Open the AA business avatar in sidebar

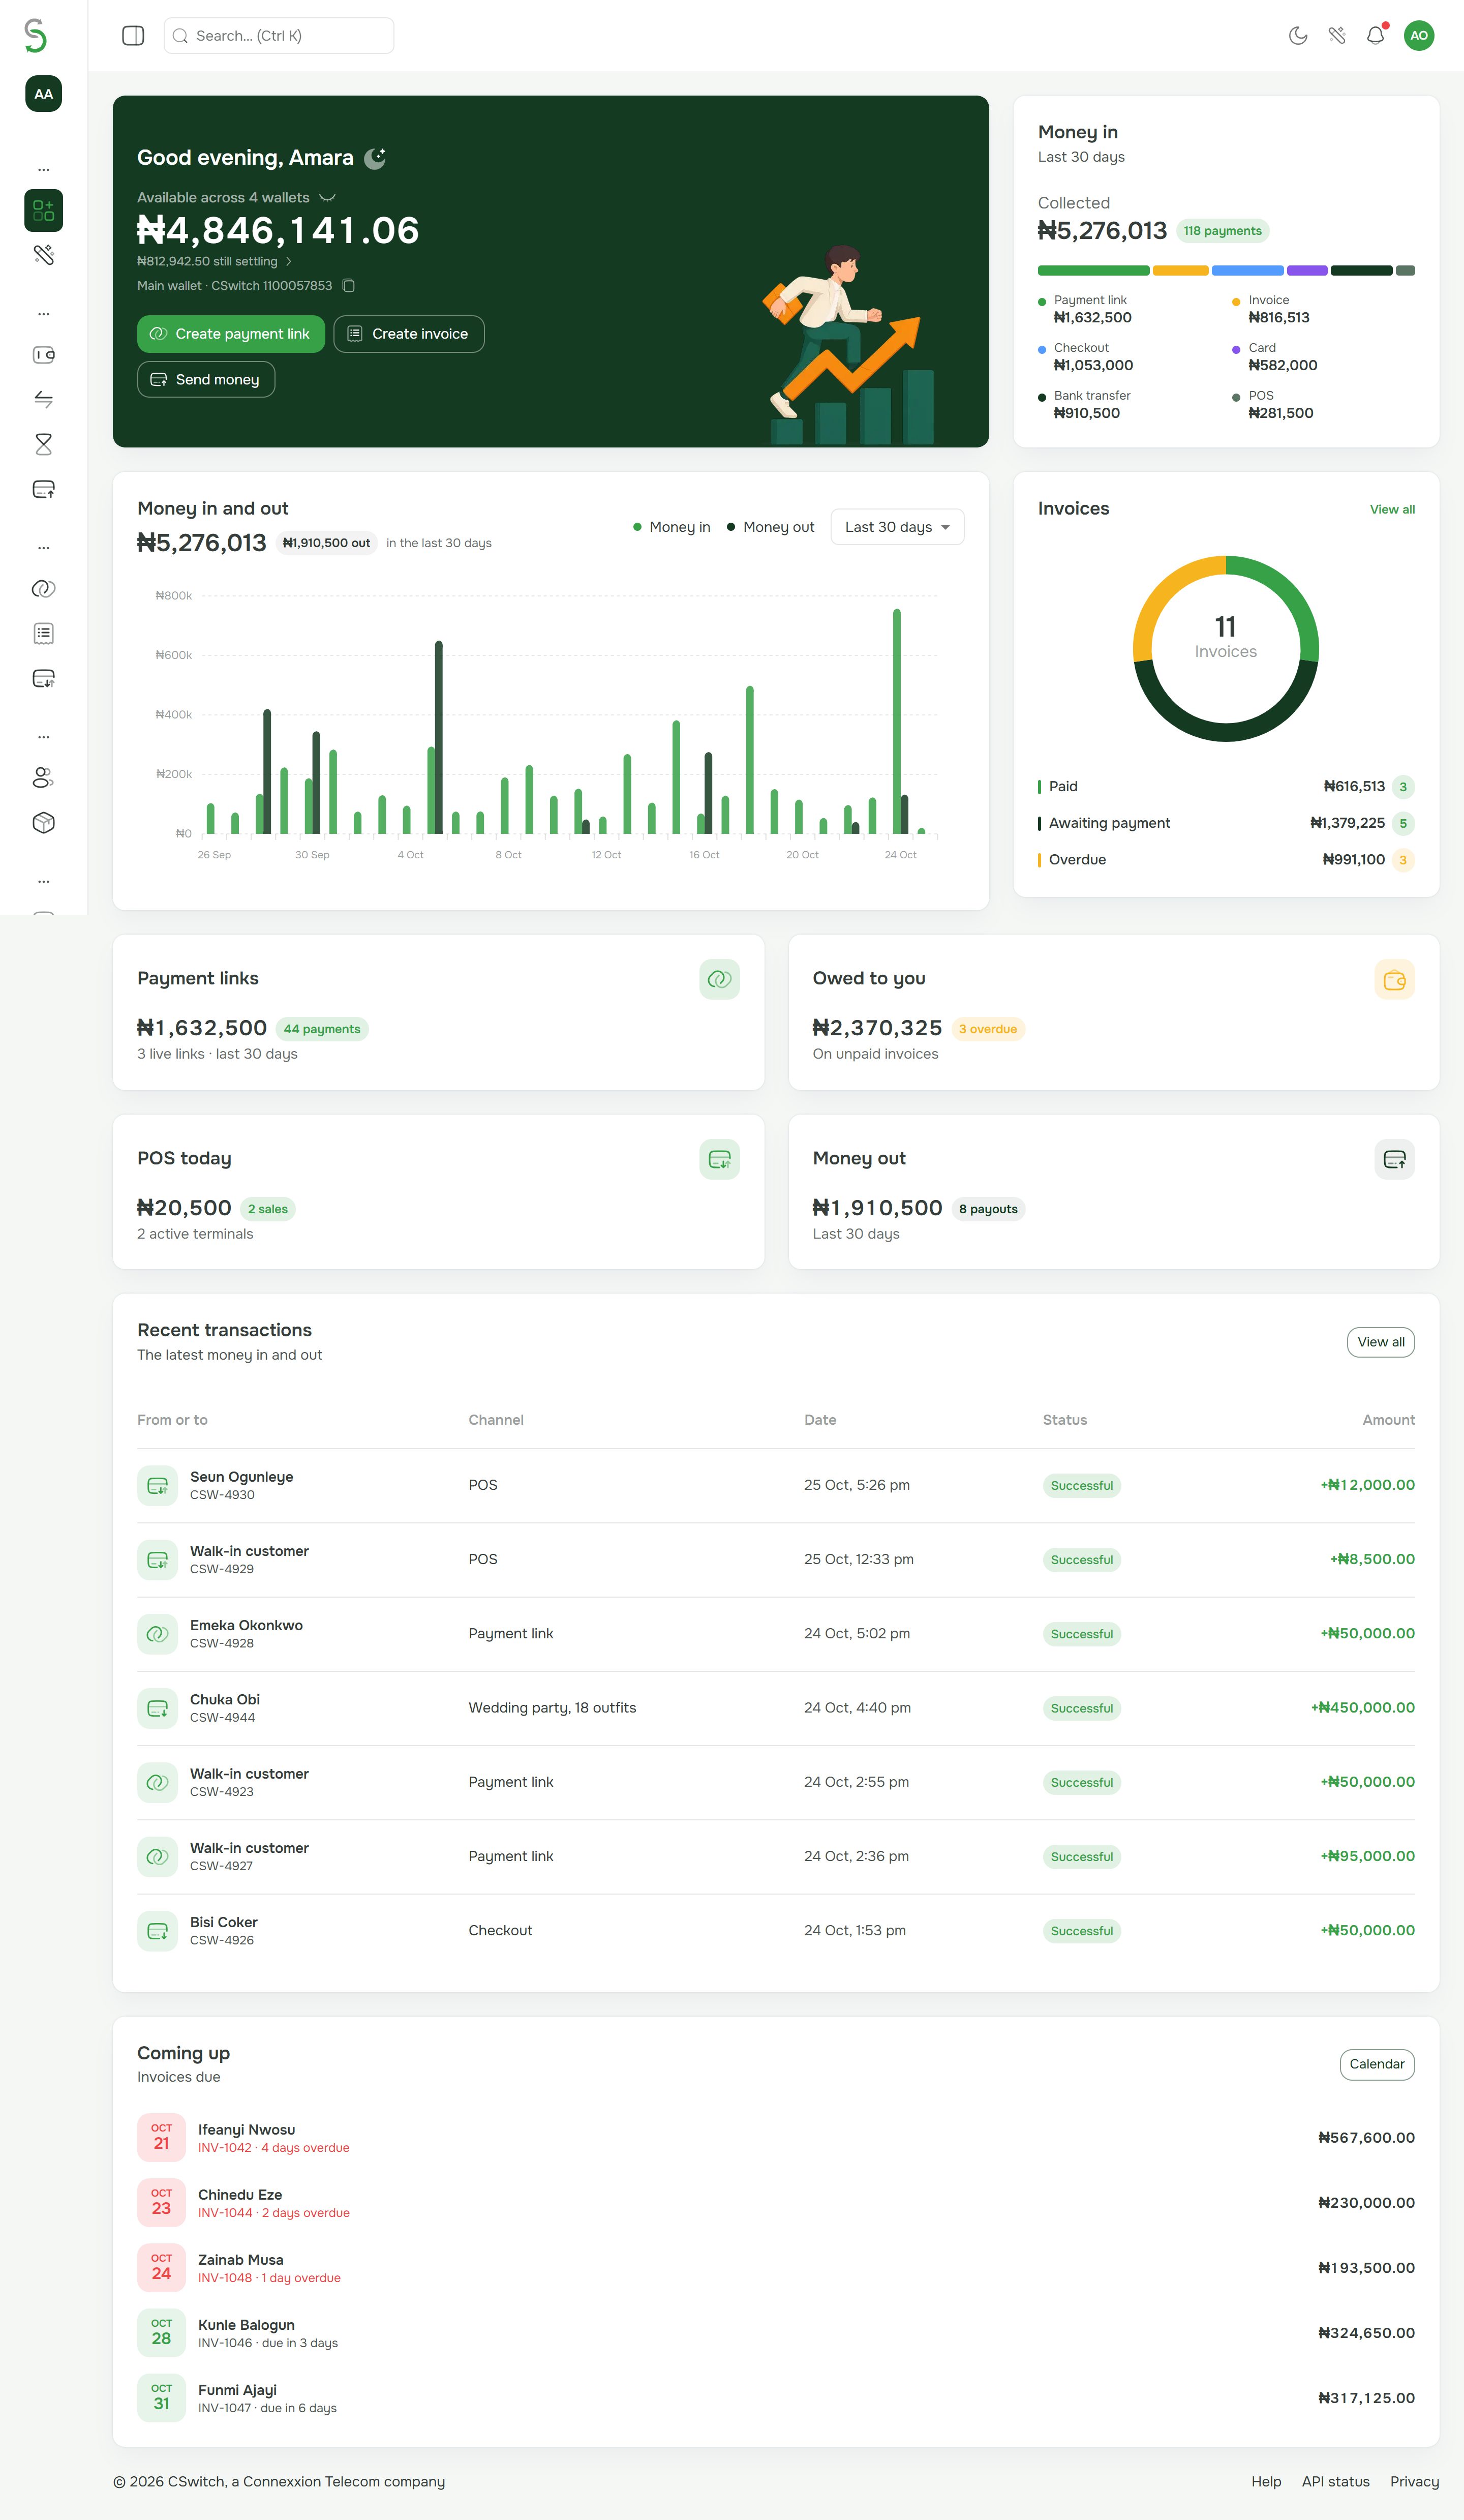(x=43, y=94)
